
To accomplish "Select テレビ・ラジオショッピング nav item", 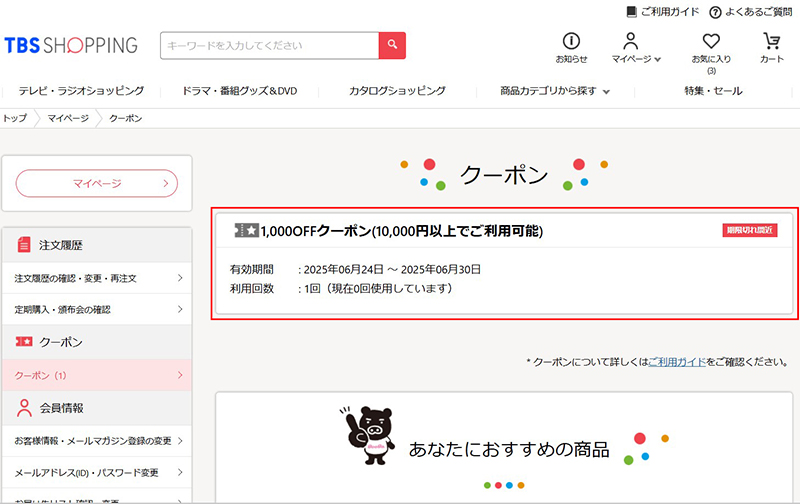I will 81,91.
